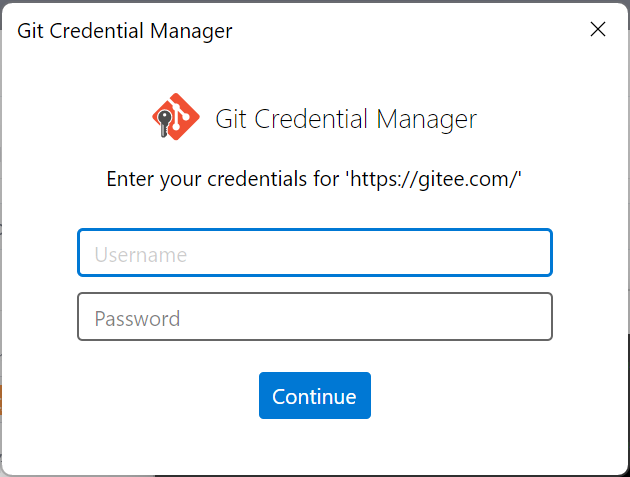Click the 'https://gitee.com/' URL text
Screen dimensions: 630x477
point(434,180)
